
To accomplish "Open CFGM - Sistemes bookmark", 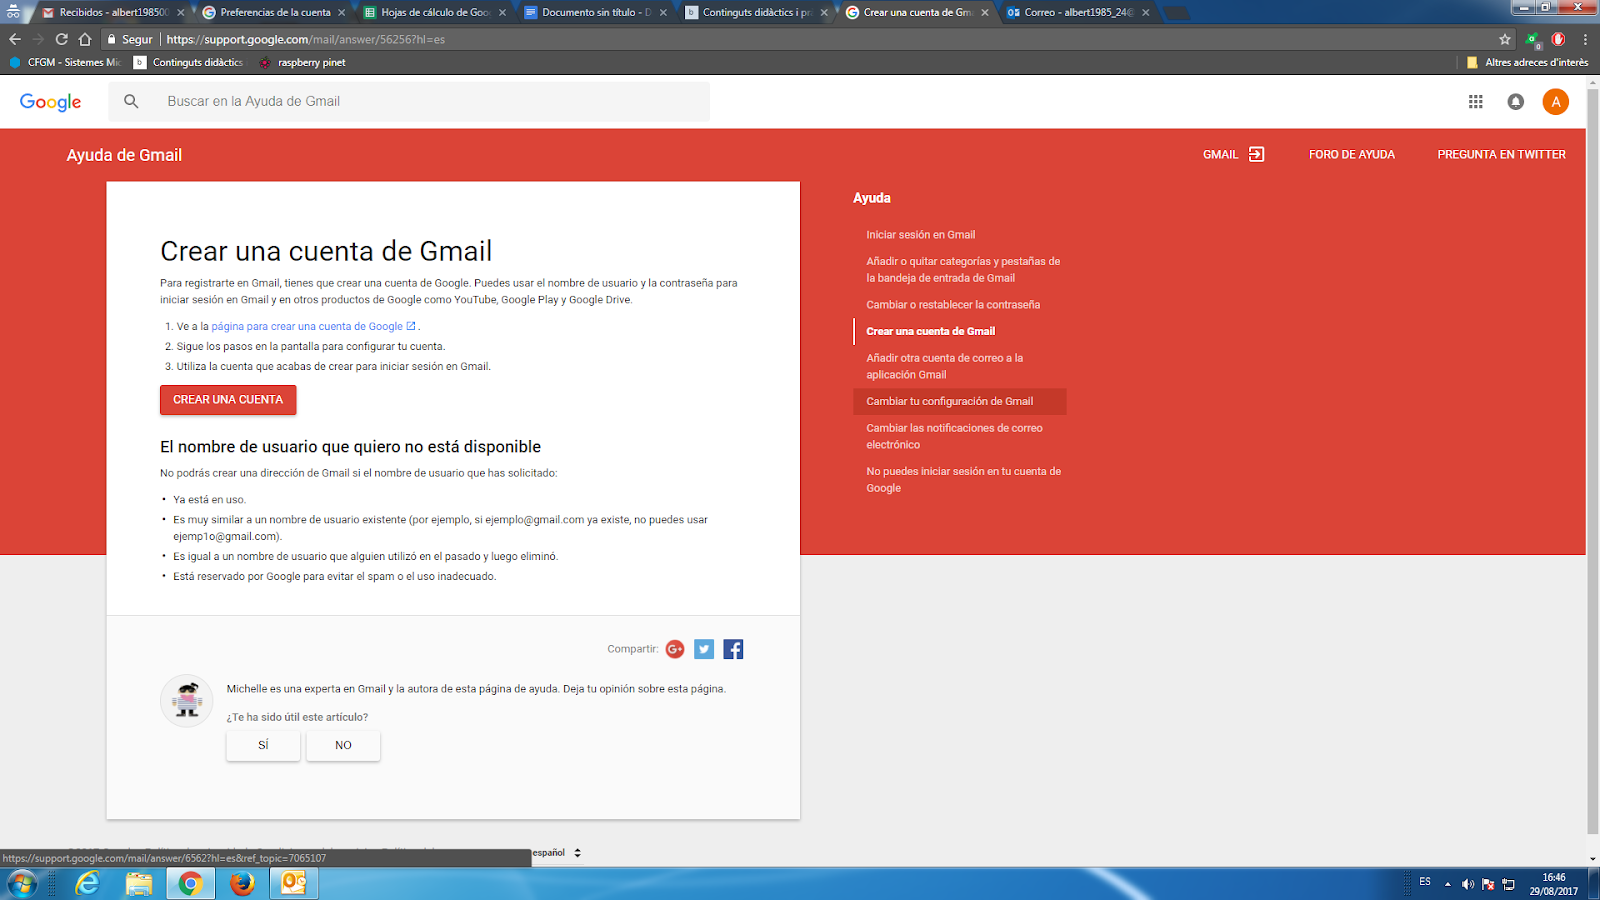I will tap(65, 62).
